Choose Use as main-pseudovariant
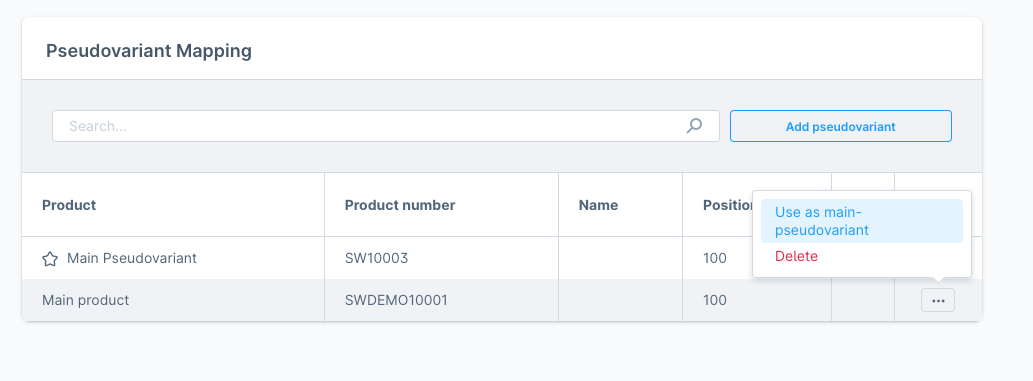 pyautogui.click(x=862, y=221)
